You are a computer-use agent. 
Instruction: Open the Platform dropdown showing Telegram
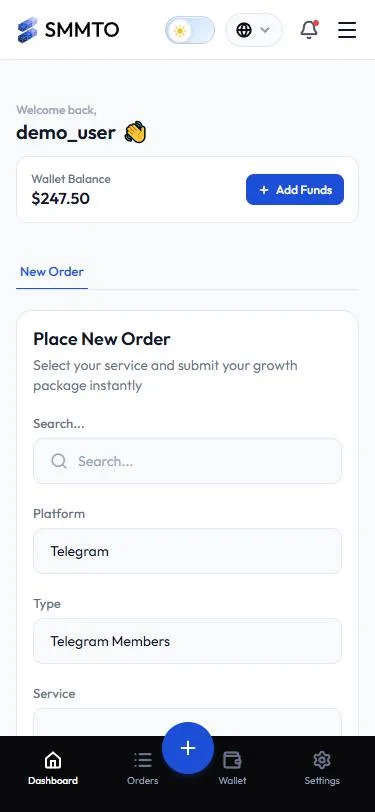188,551
